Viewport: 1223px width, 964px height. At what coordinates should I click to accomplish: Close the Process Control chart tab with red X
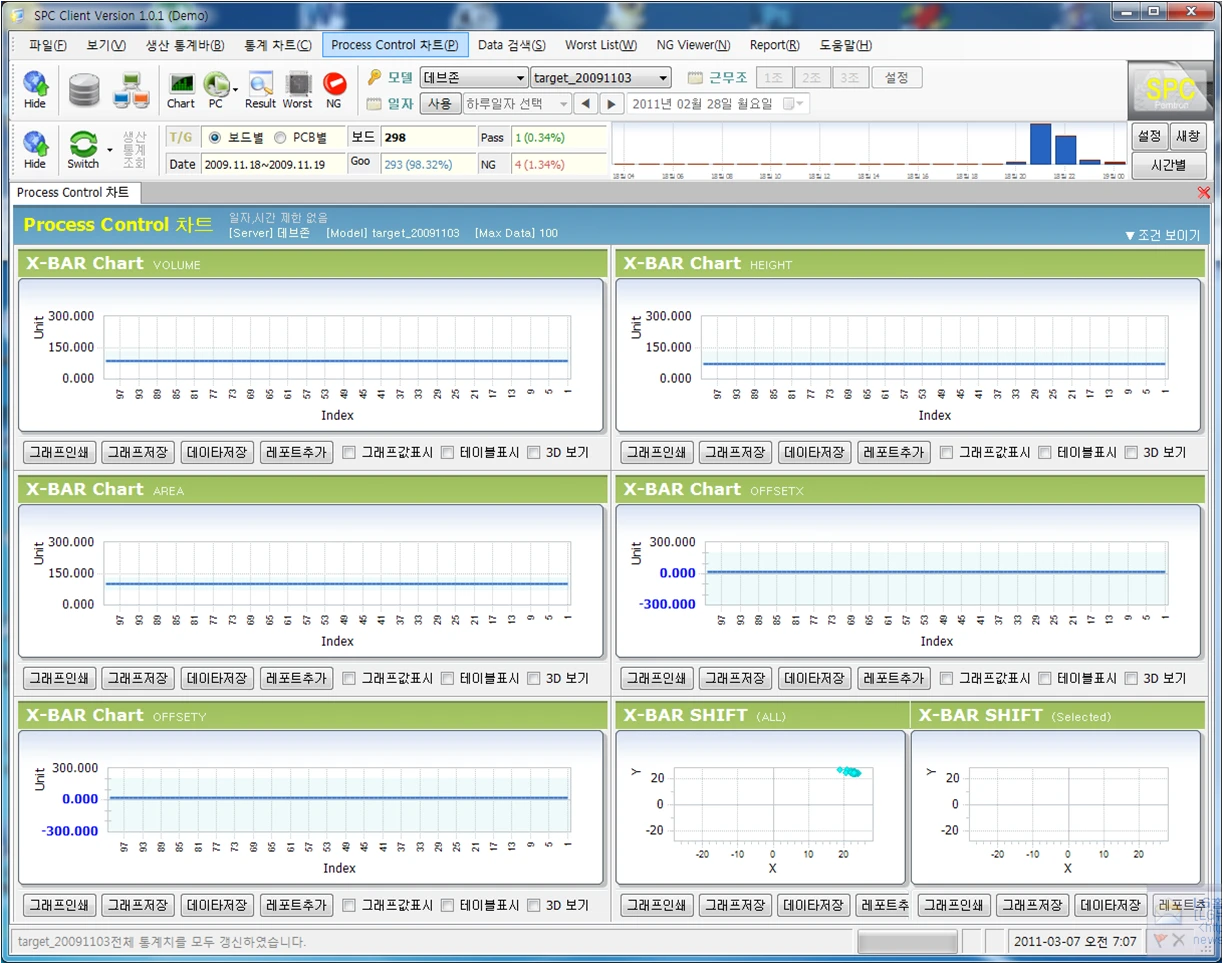(1203, 192)
